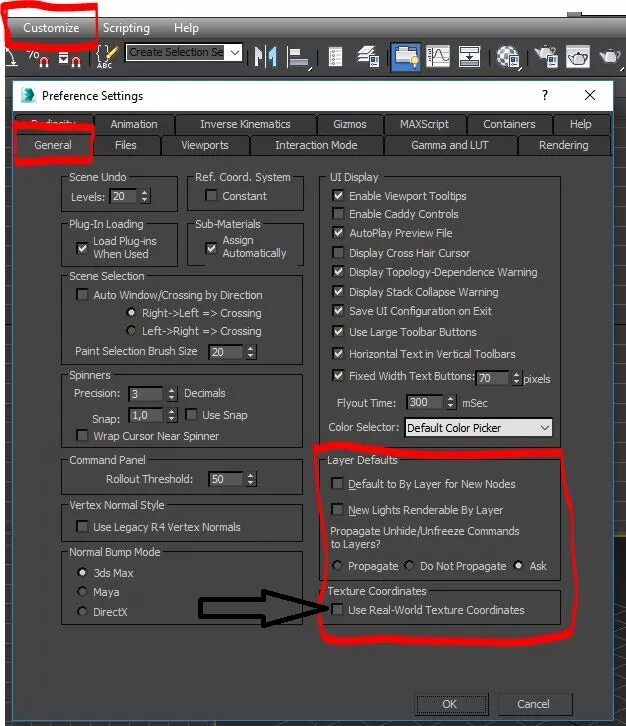Screen dimensions: 626x726
Task: Select the Propagate radio option
Action: (337, 565)
